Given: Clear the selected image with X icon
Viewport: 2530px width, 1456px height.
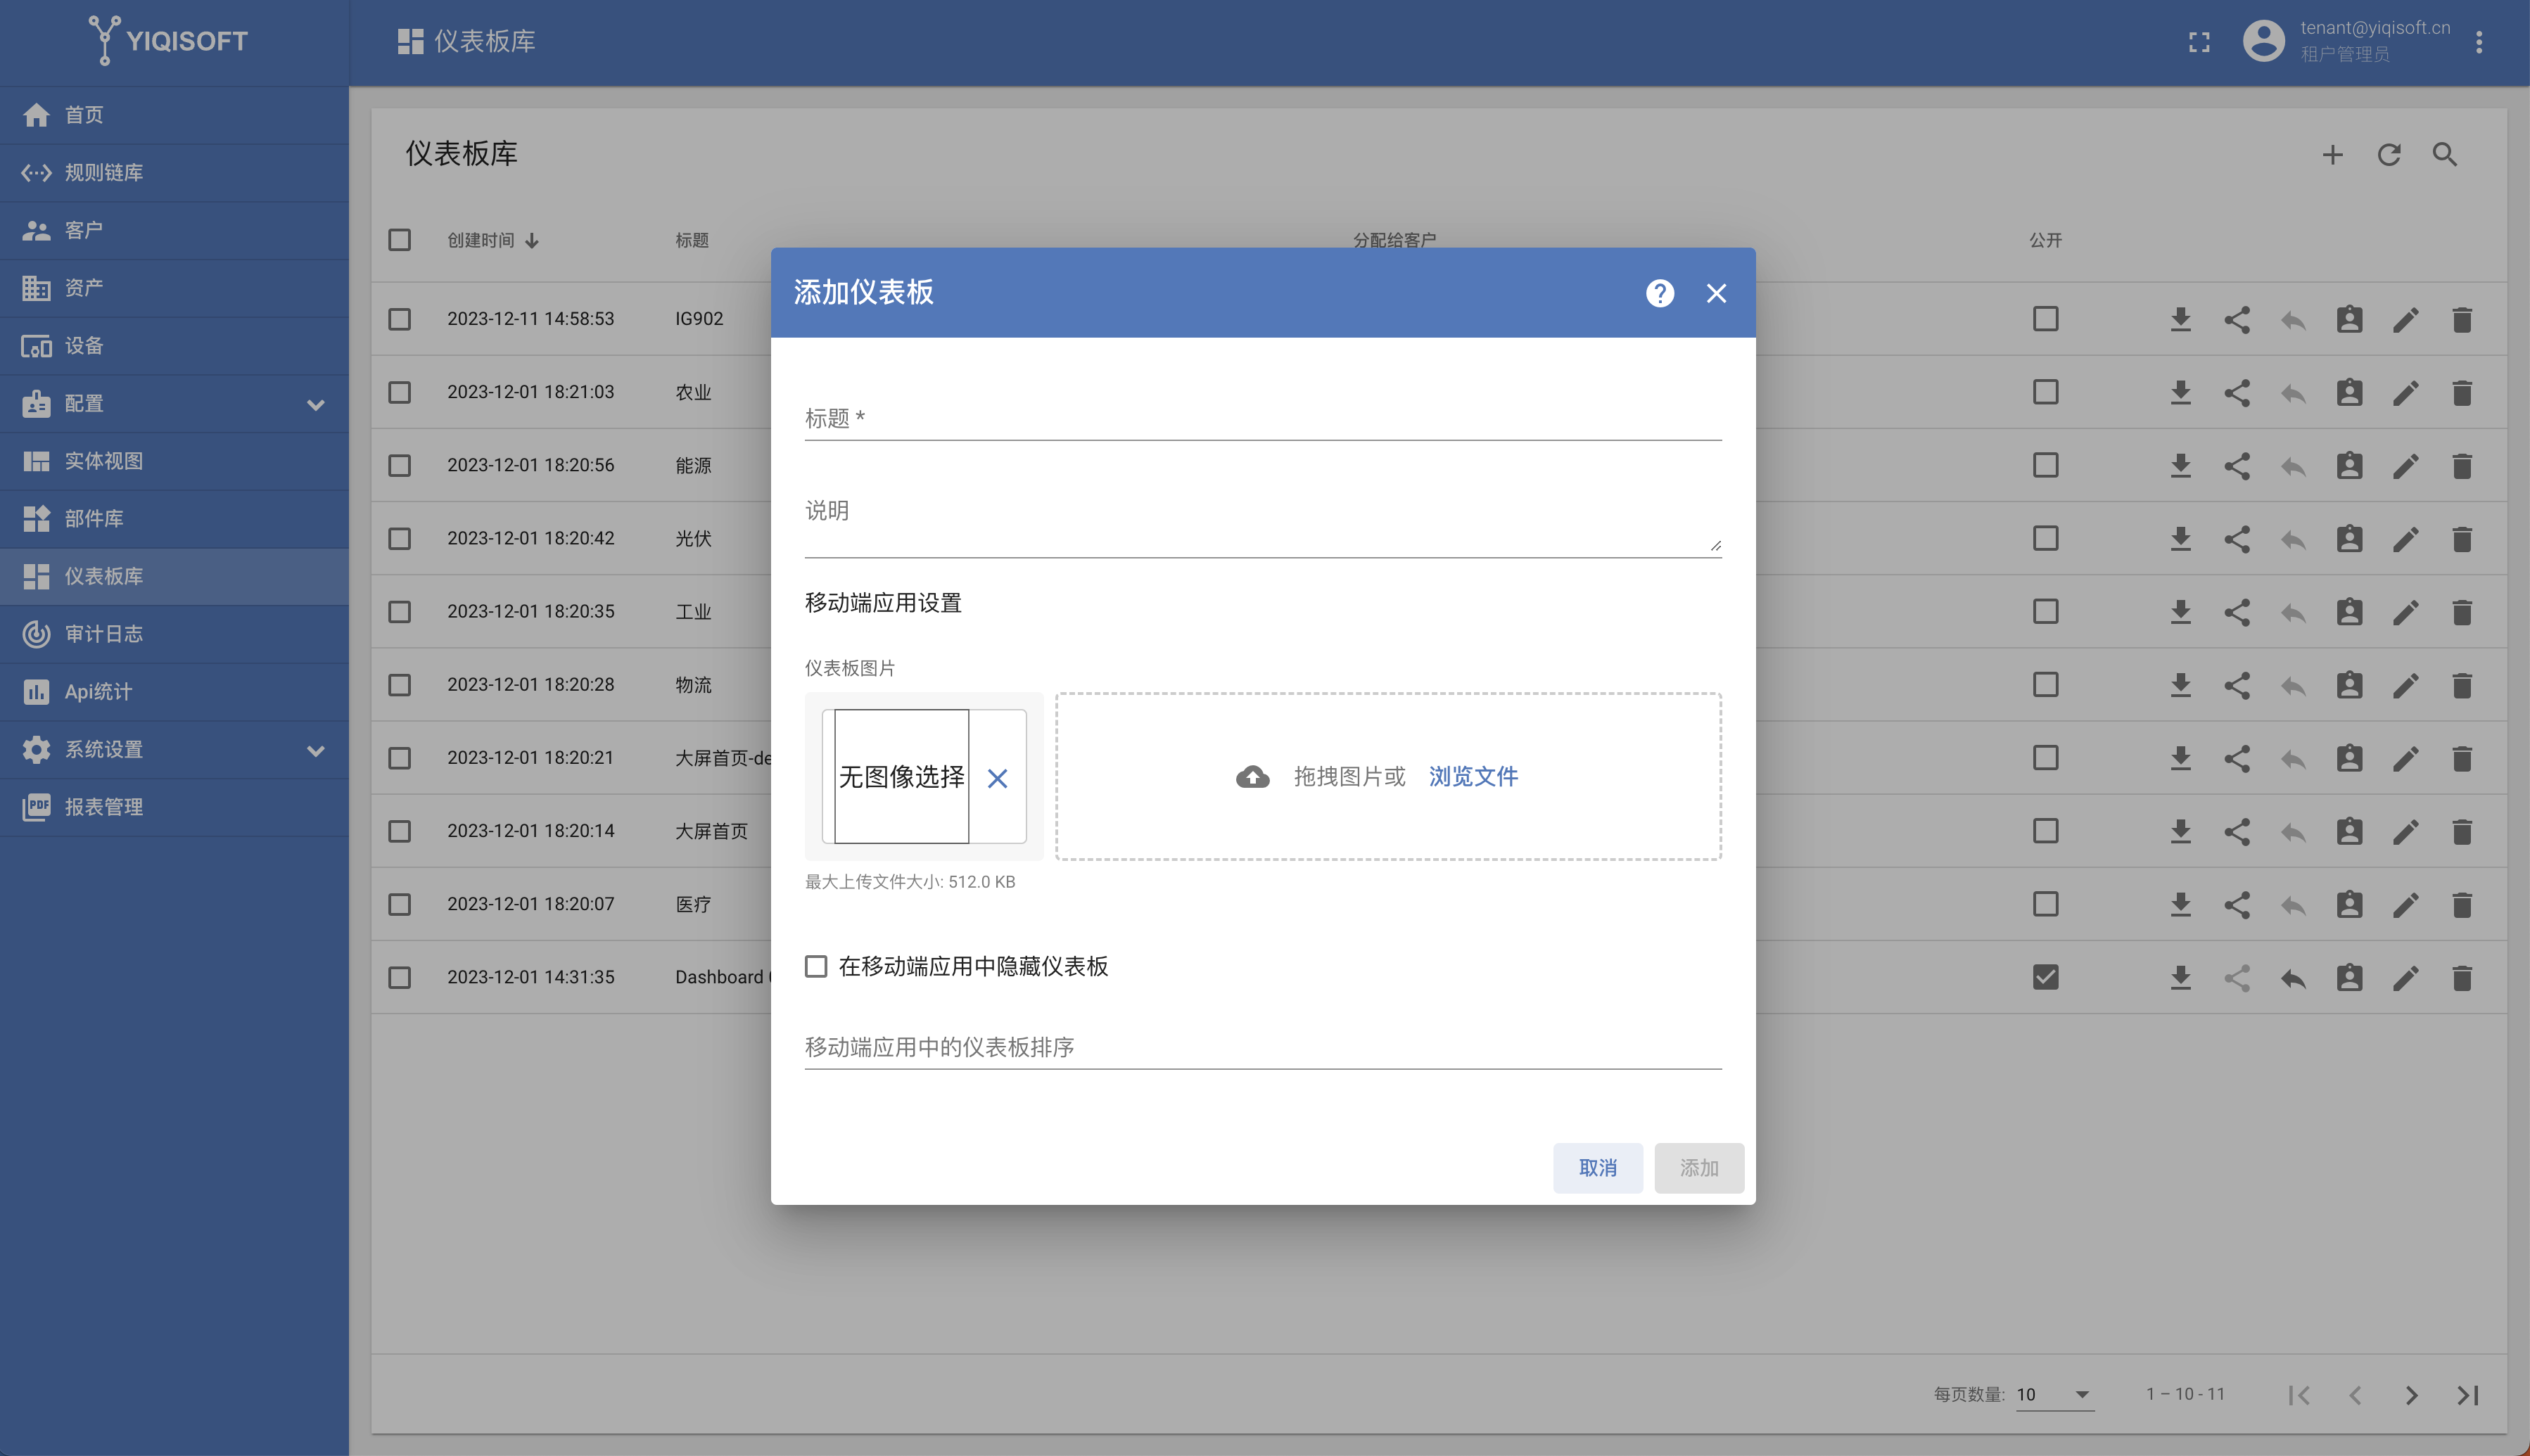Looking at the screenshot, I should (997, 778).
